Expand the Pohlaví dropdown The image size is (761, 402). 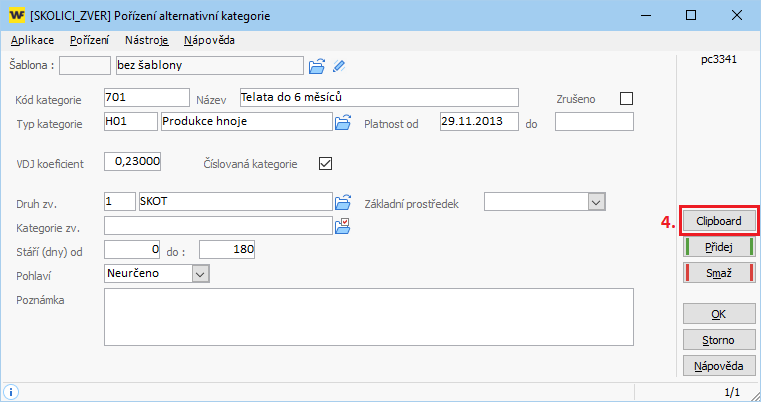(199, 273)
